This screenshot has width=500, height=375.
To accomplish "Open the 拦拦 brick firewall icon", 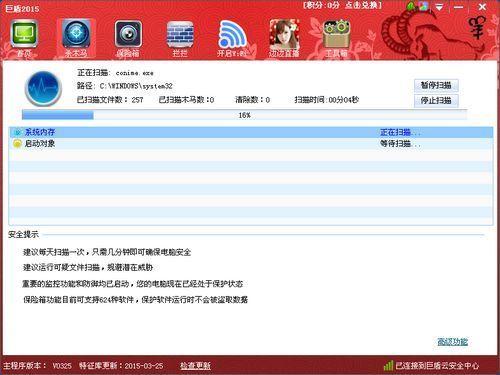I will point(180,38).
